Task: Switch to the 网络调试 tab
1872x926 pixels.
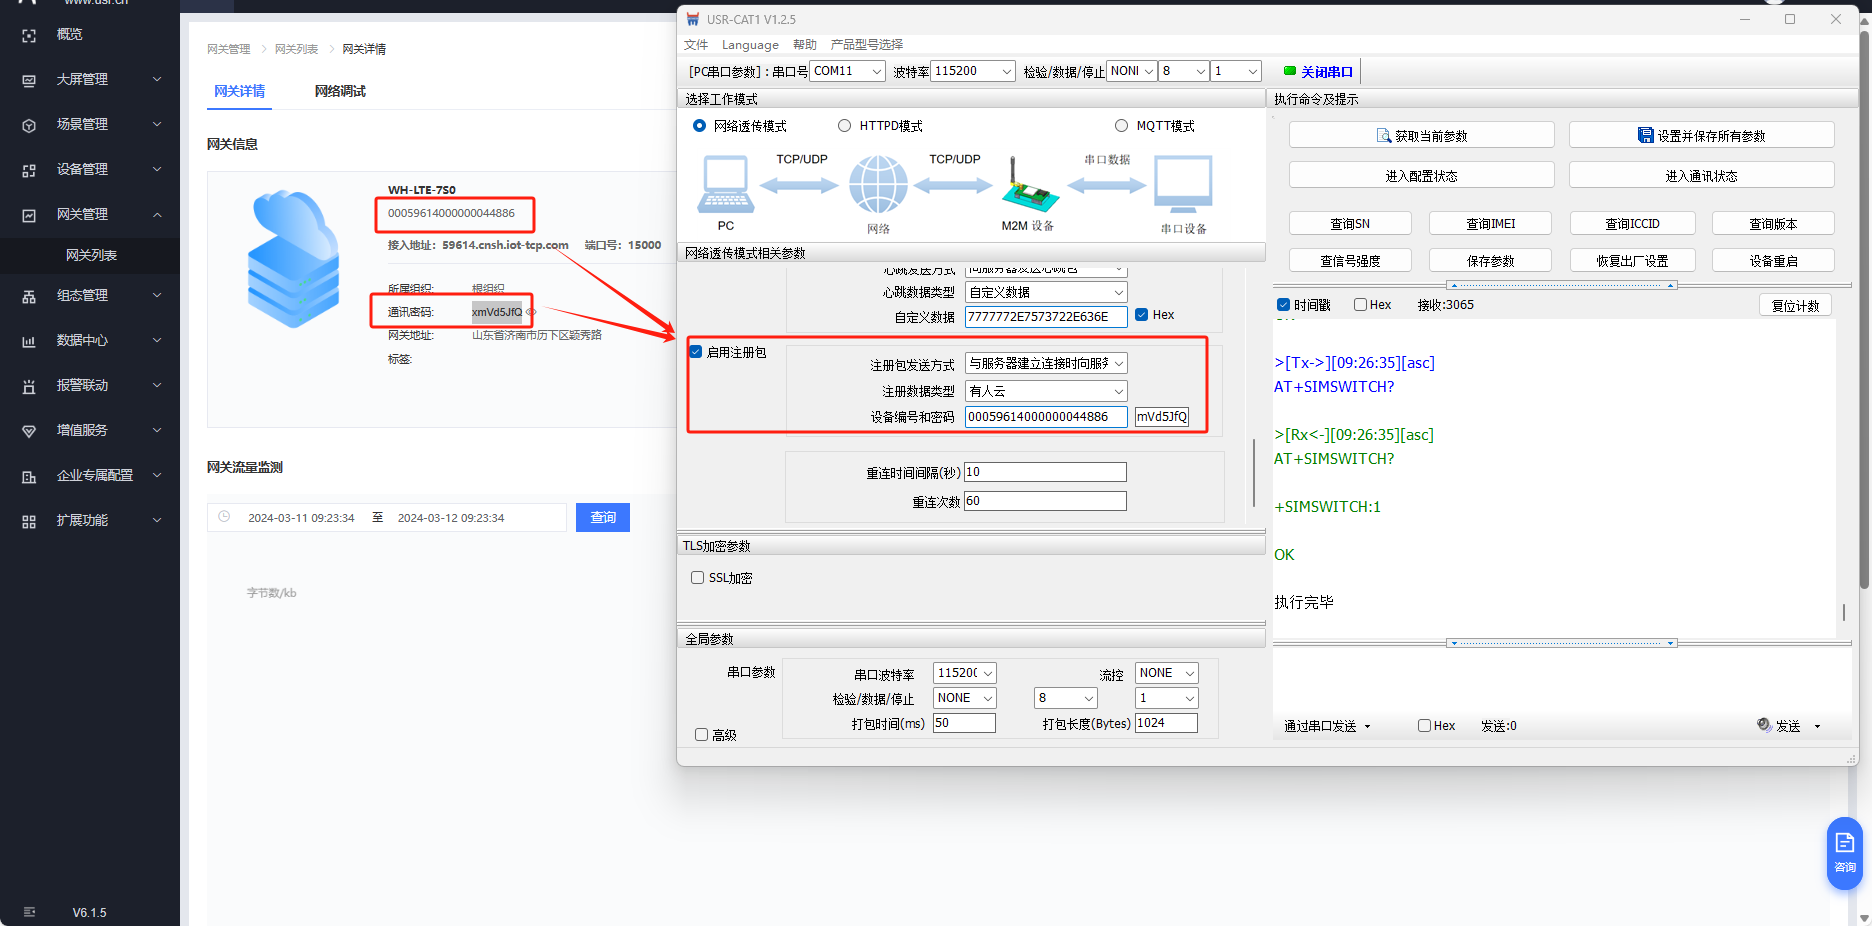Action: 340,91
